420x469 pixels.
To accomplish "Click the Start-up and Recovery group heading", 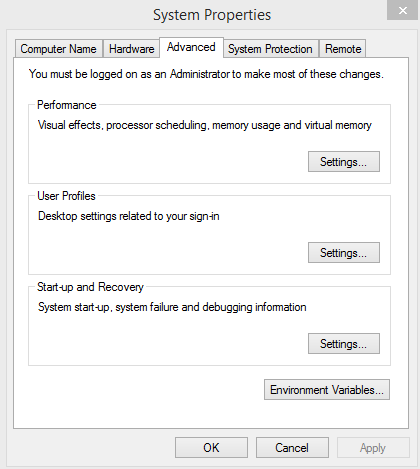I will 90,287.
